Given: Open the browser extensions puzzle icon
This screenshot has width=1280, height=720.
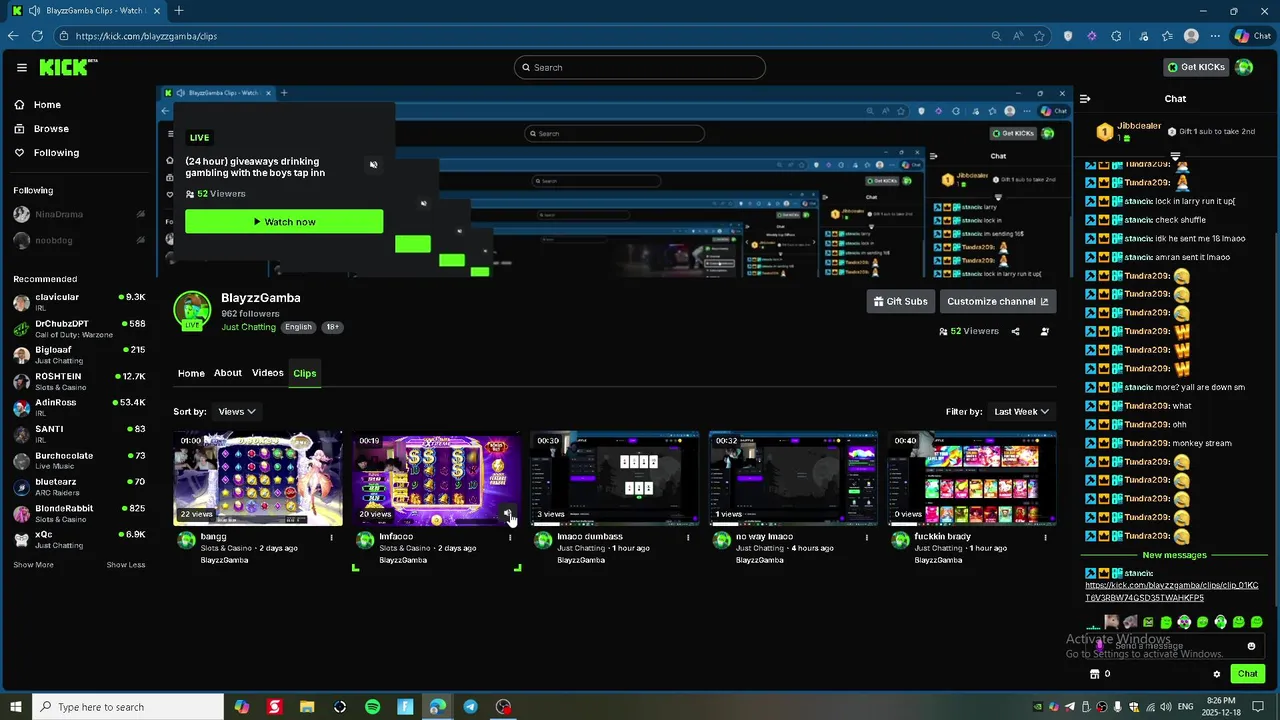Looking at the screenshot, I should (x=1116, y=36).
